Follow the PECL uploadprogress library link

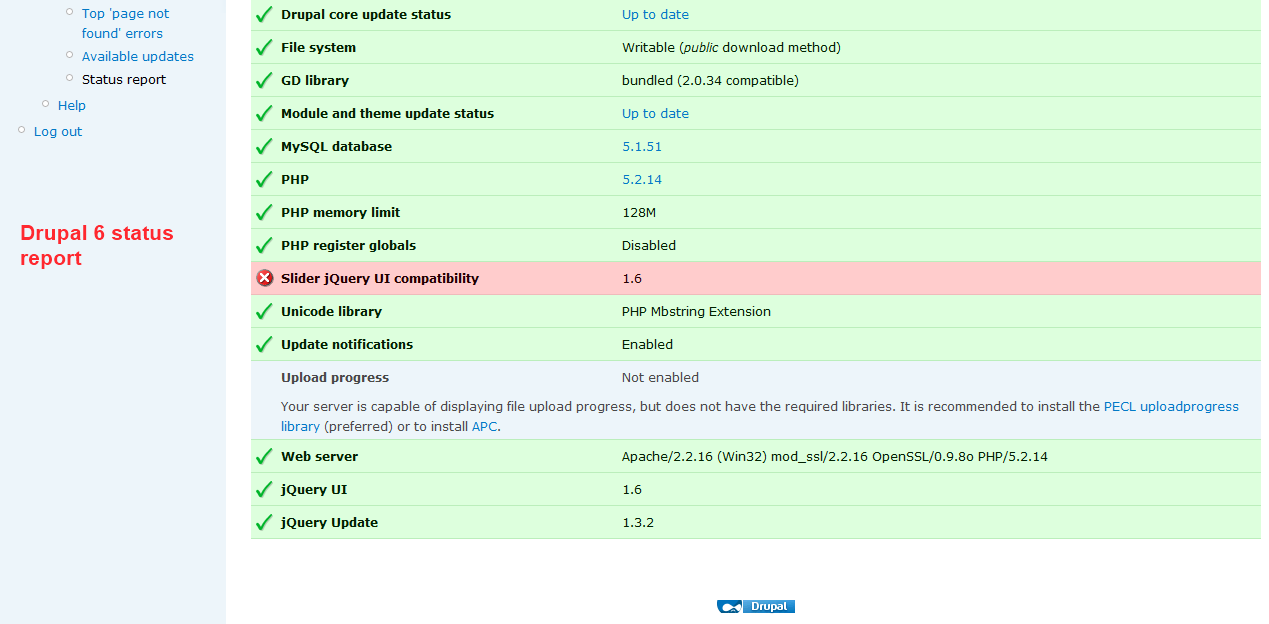[1171, 407]
